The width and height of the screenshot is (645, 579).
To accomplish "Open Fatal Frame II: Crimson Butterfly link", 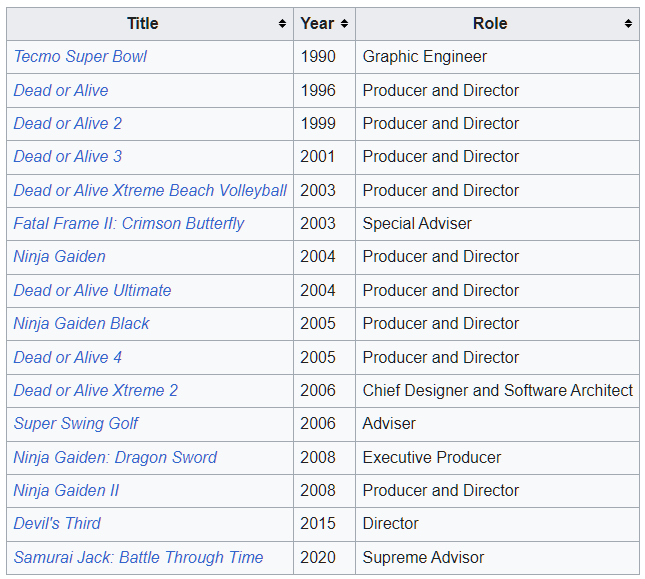I will tap(129, 224).
